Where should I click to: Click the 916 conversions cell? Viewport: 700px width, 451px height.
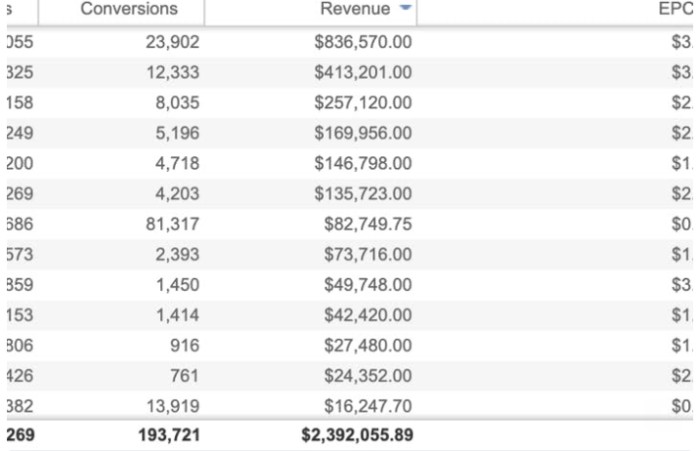coord(184,346)
